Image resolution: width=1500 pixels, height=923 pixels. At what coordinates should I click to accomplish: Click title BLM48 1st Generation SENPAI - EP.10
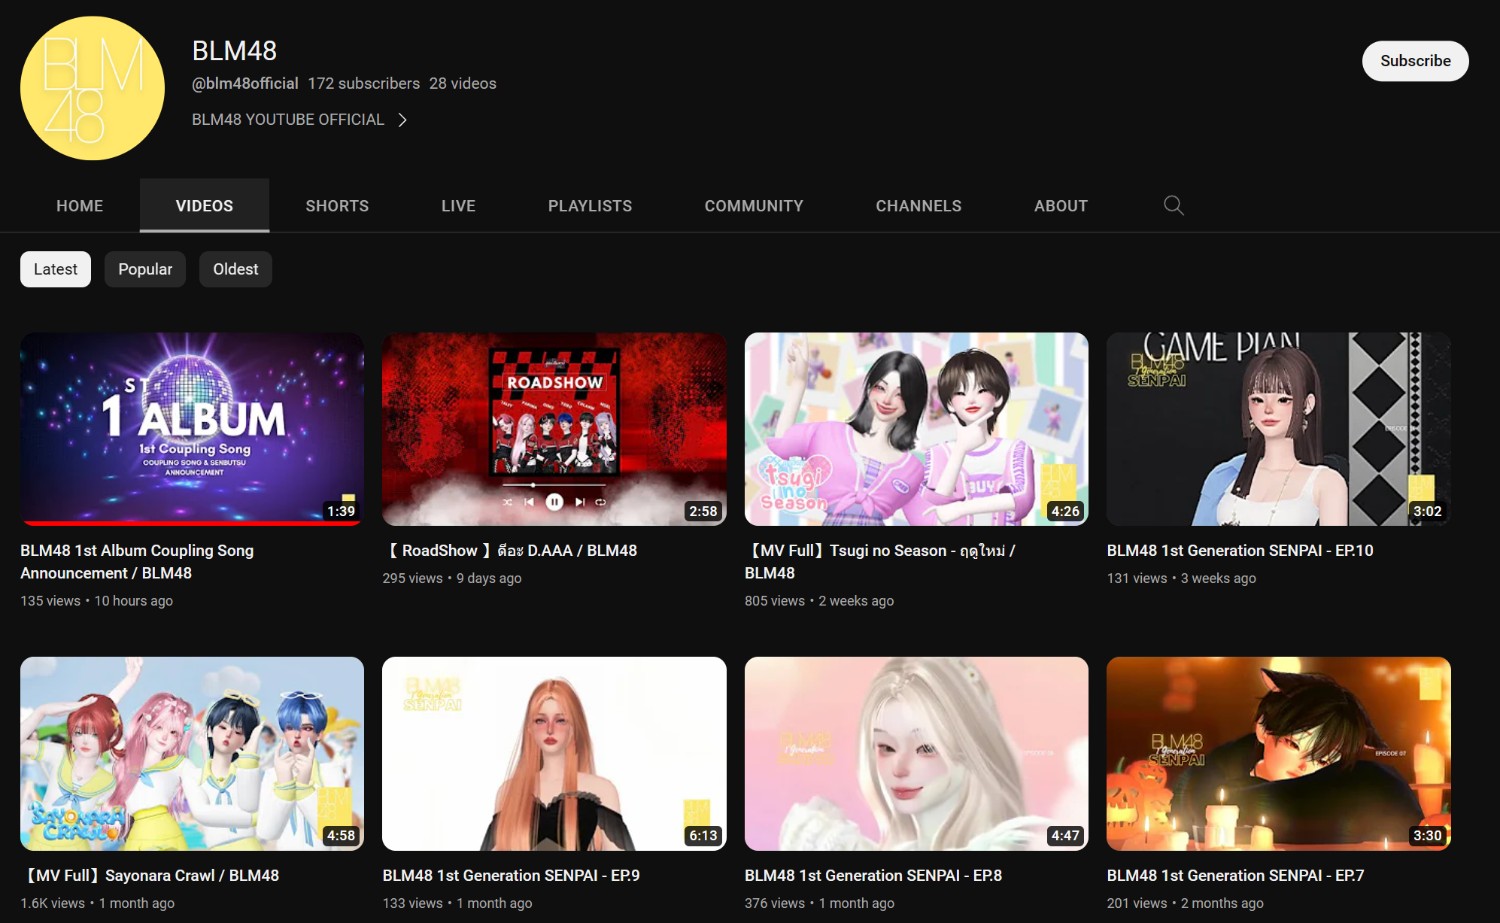coord(1240,551)
